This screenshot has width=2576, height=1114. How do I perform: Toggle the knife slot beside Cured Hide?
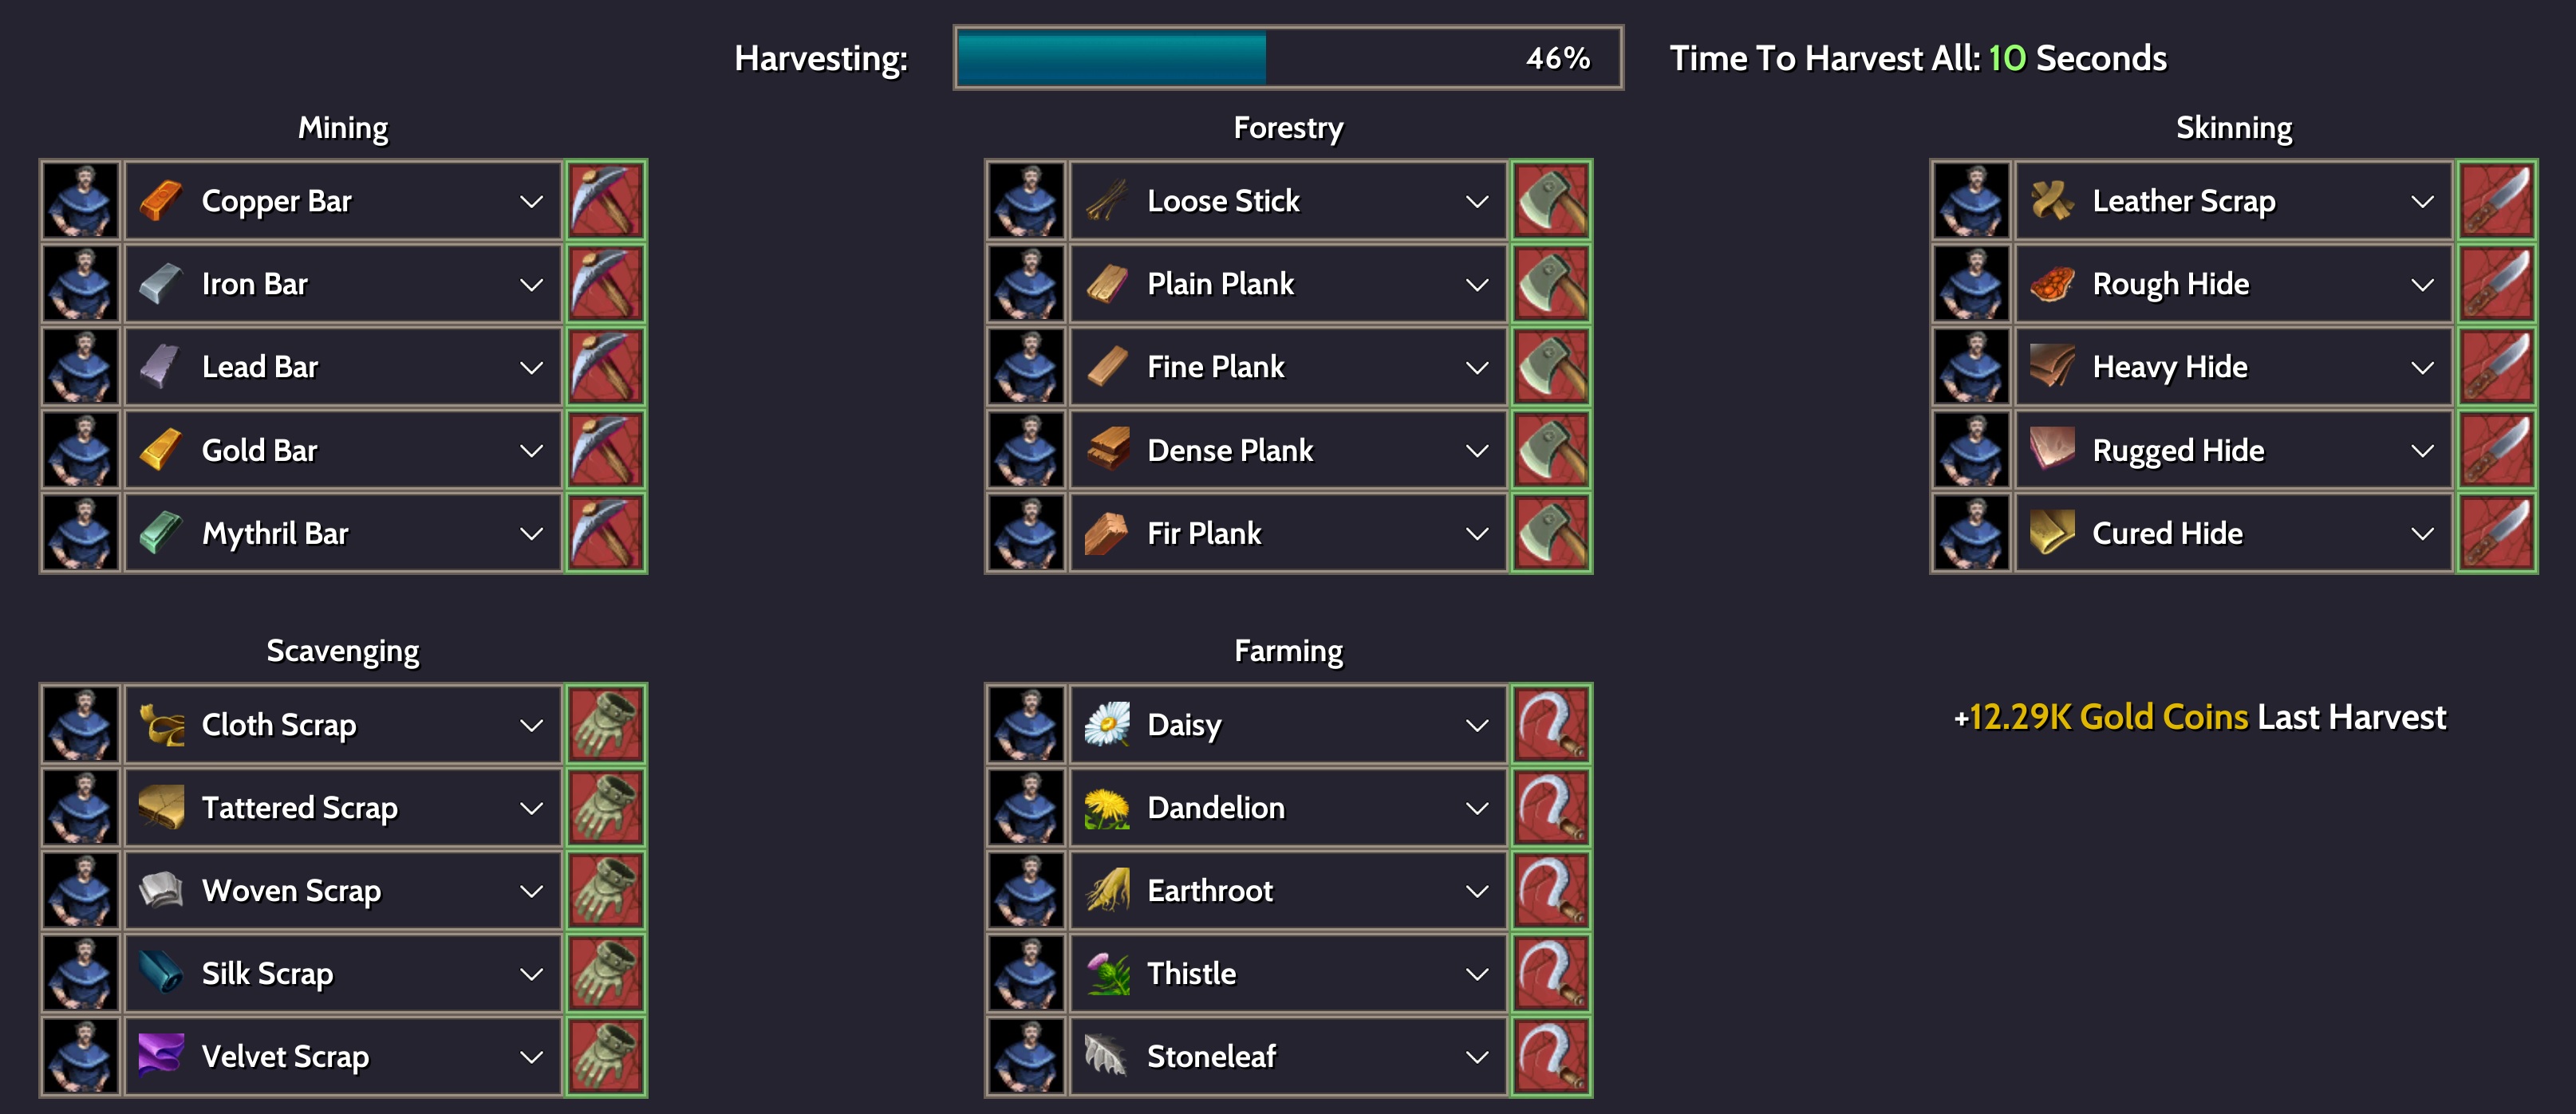point(2496,533)
